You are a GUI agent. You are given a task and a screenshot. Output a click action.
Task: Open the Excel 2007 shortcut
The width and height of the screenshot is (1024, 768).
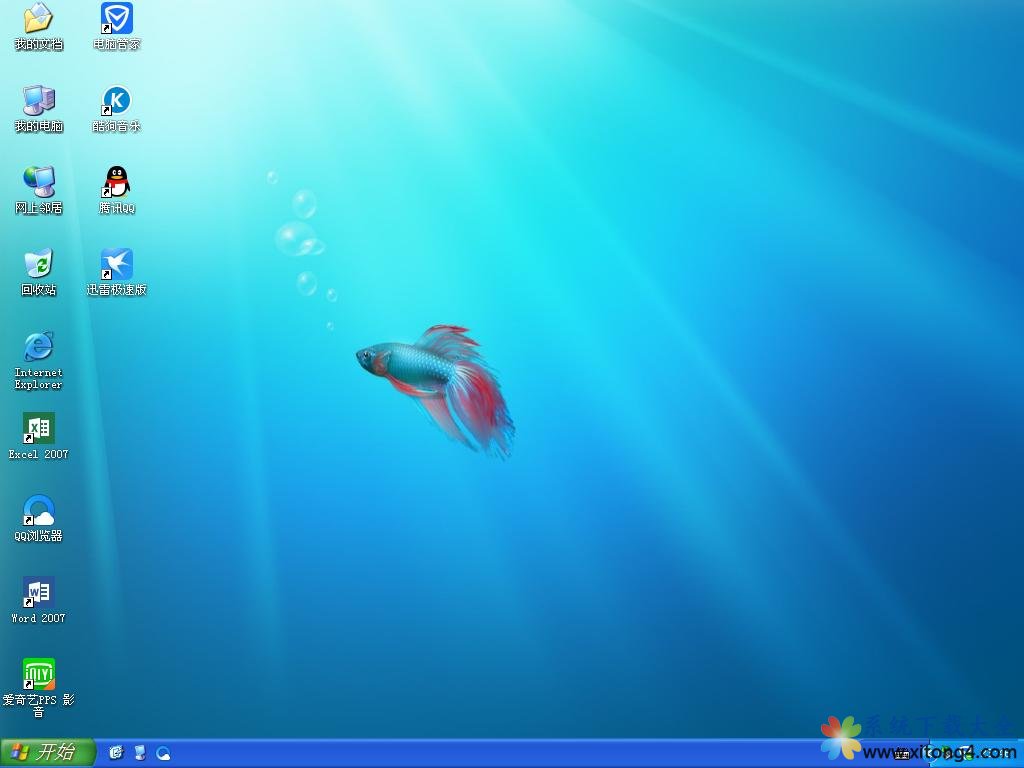tap(38, 428)
